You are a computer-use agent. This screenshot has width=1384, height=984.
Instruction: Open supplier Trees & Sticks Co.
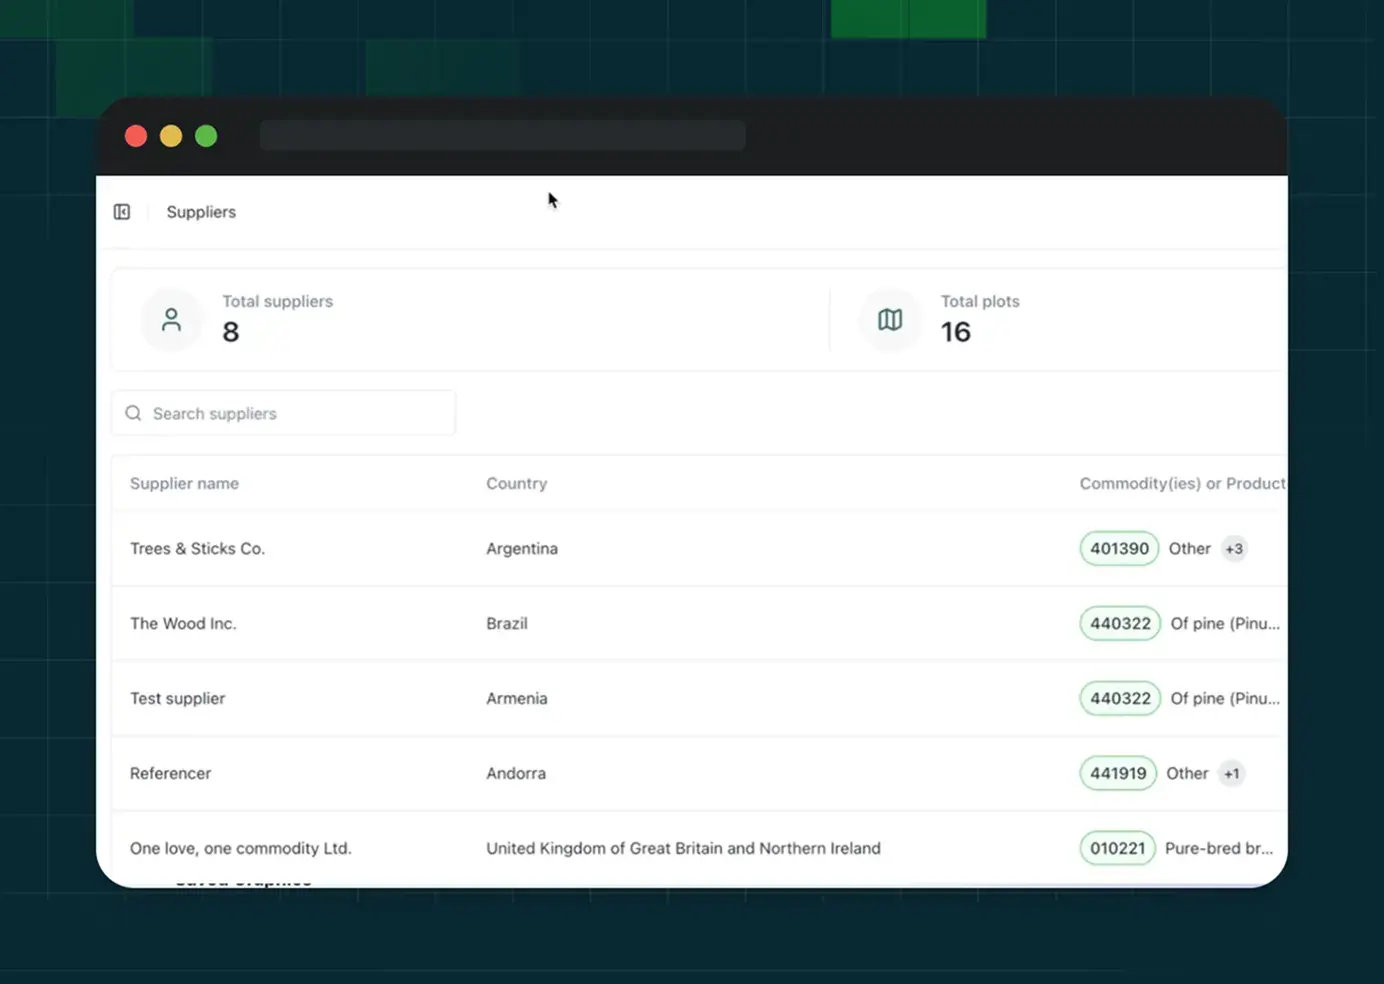click(x=197, y=548)
